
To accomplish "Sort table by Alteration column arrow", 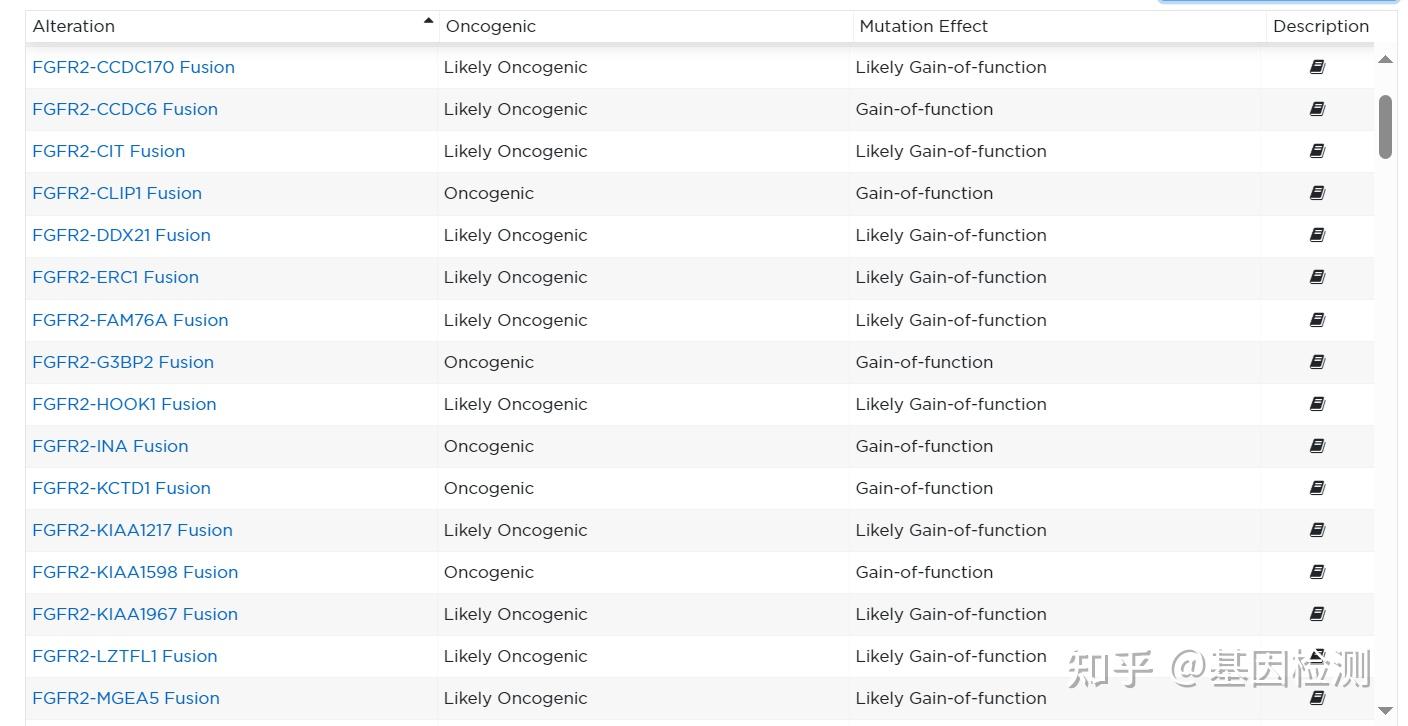I will (x=428, y=21).
